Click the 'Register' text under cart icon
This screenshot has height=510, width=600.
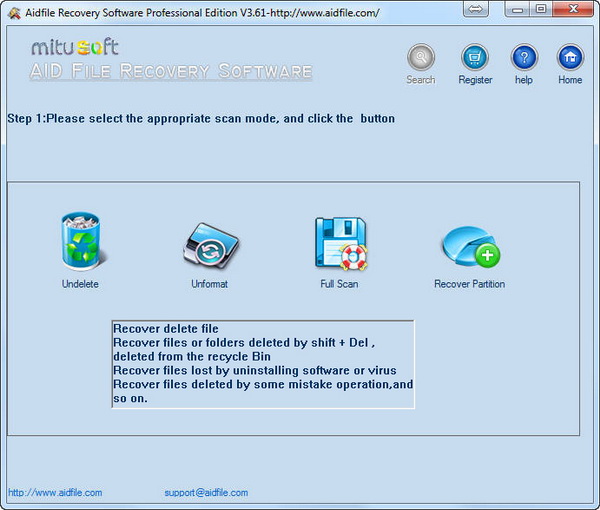(x=475, y=80)
